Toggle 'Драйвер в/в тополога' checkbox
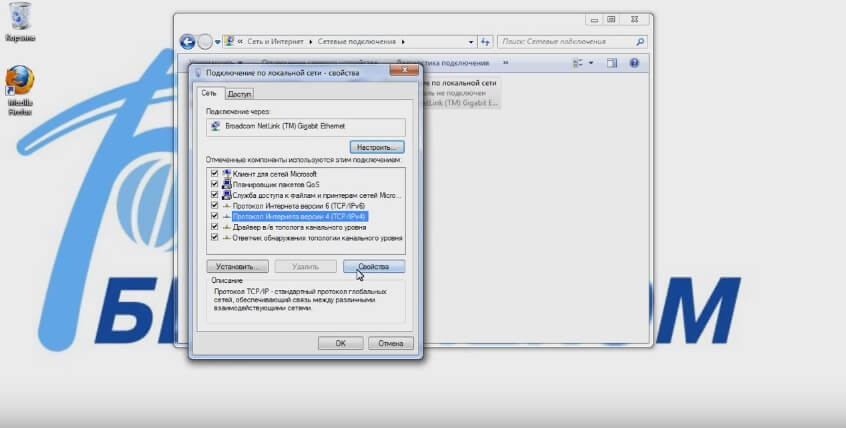Viewport: 846px width, 428px height. point(214,227)
